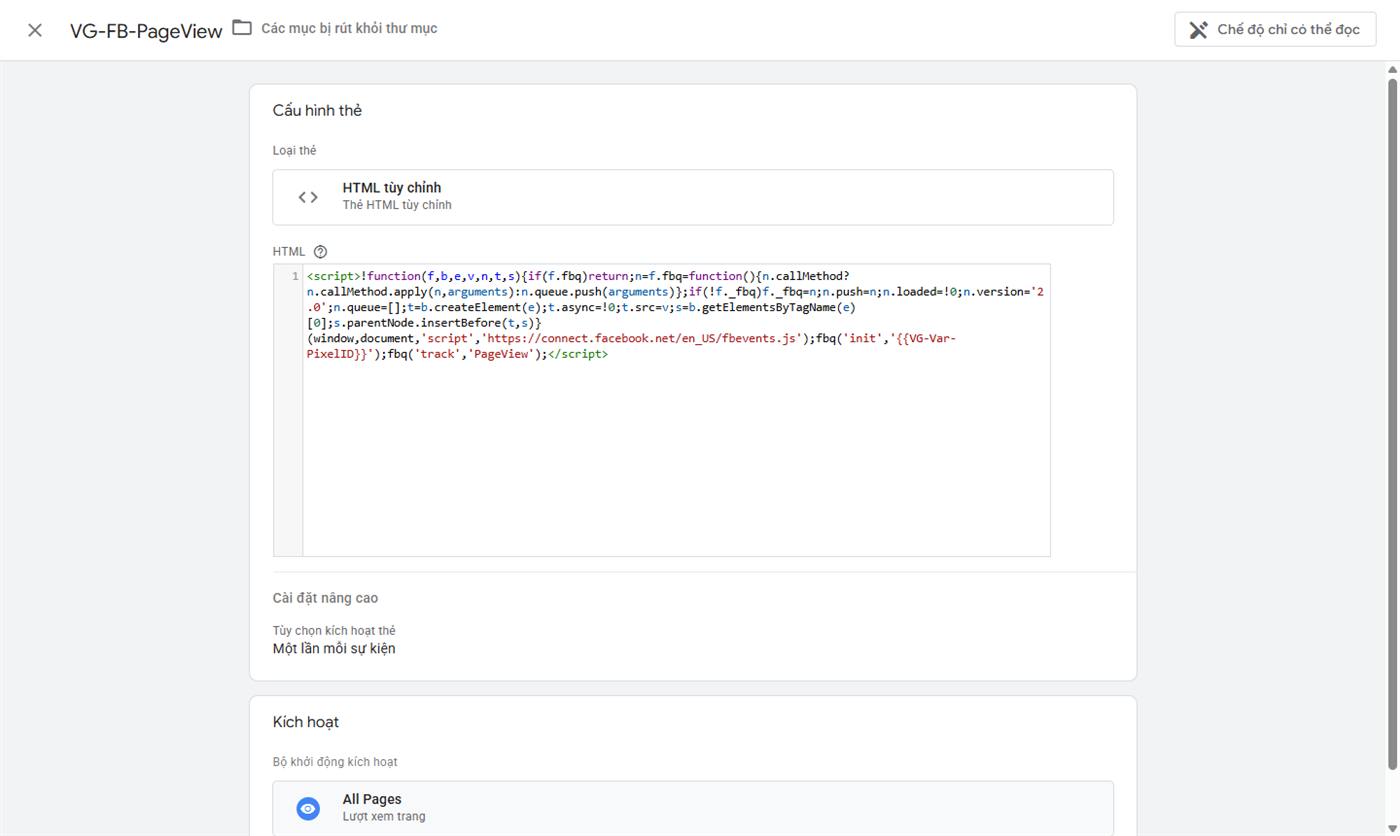Click the 'Loại thẻ' label
This screenshot has height=836, width=1400.
click(294, 151)
